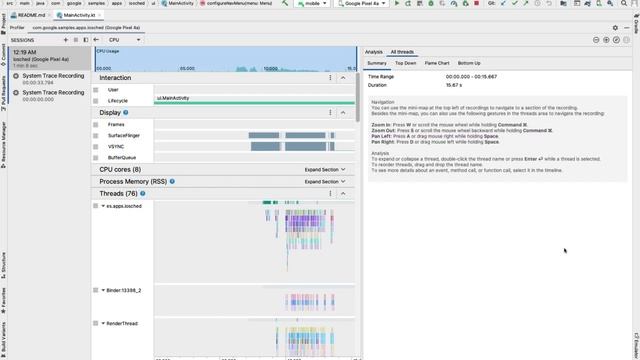Toggle the Binder:13398_2 thread checkbox
Image resolution: width=640 pixels, height=360 pixels.
(96, 290)
